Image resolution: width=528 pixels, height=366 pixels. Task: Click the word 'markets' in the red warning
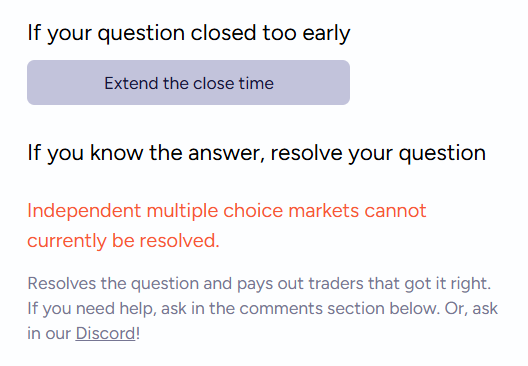point(324,211)
